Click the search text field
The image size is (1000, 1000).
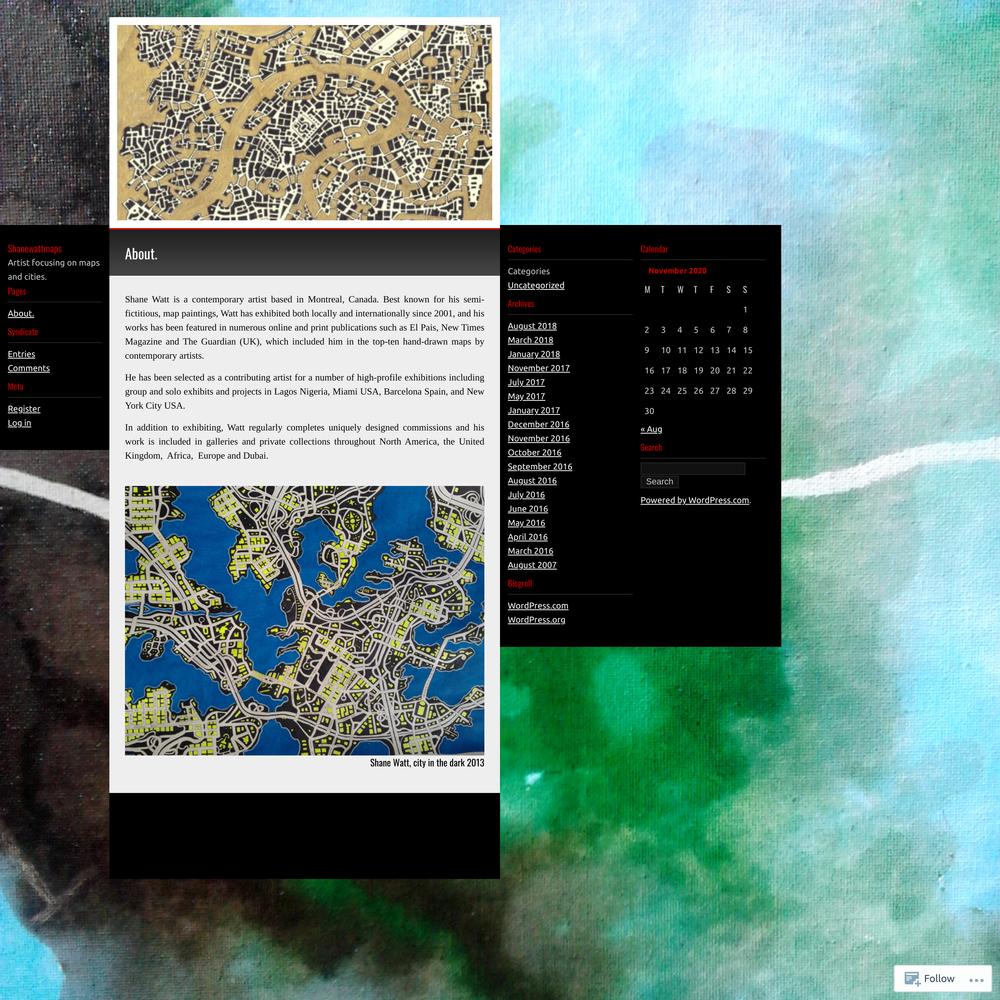[693, 469]
